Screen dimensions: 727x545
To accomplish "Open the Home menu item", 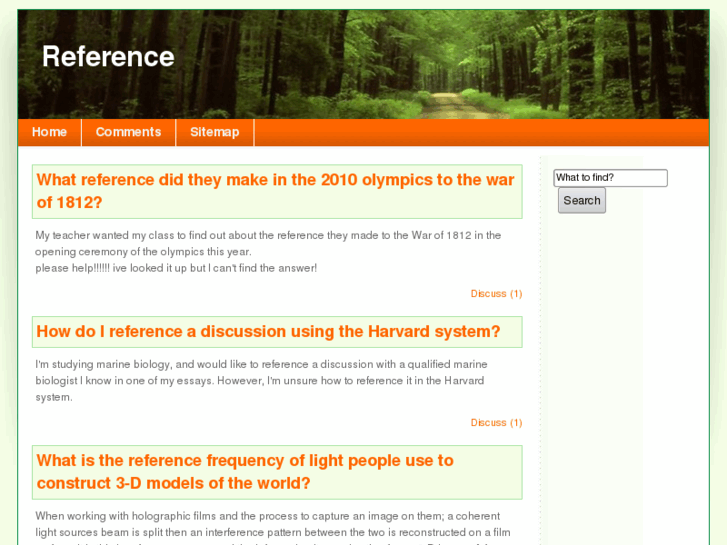I will click(49, 132).
